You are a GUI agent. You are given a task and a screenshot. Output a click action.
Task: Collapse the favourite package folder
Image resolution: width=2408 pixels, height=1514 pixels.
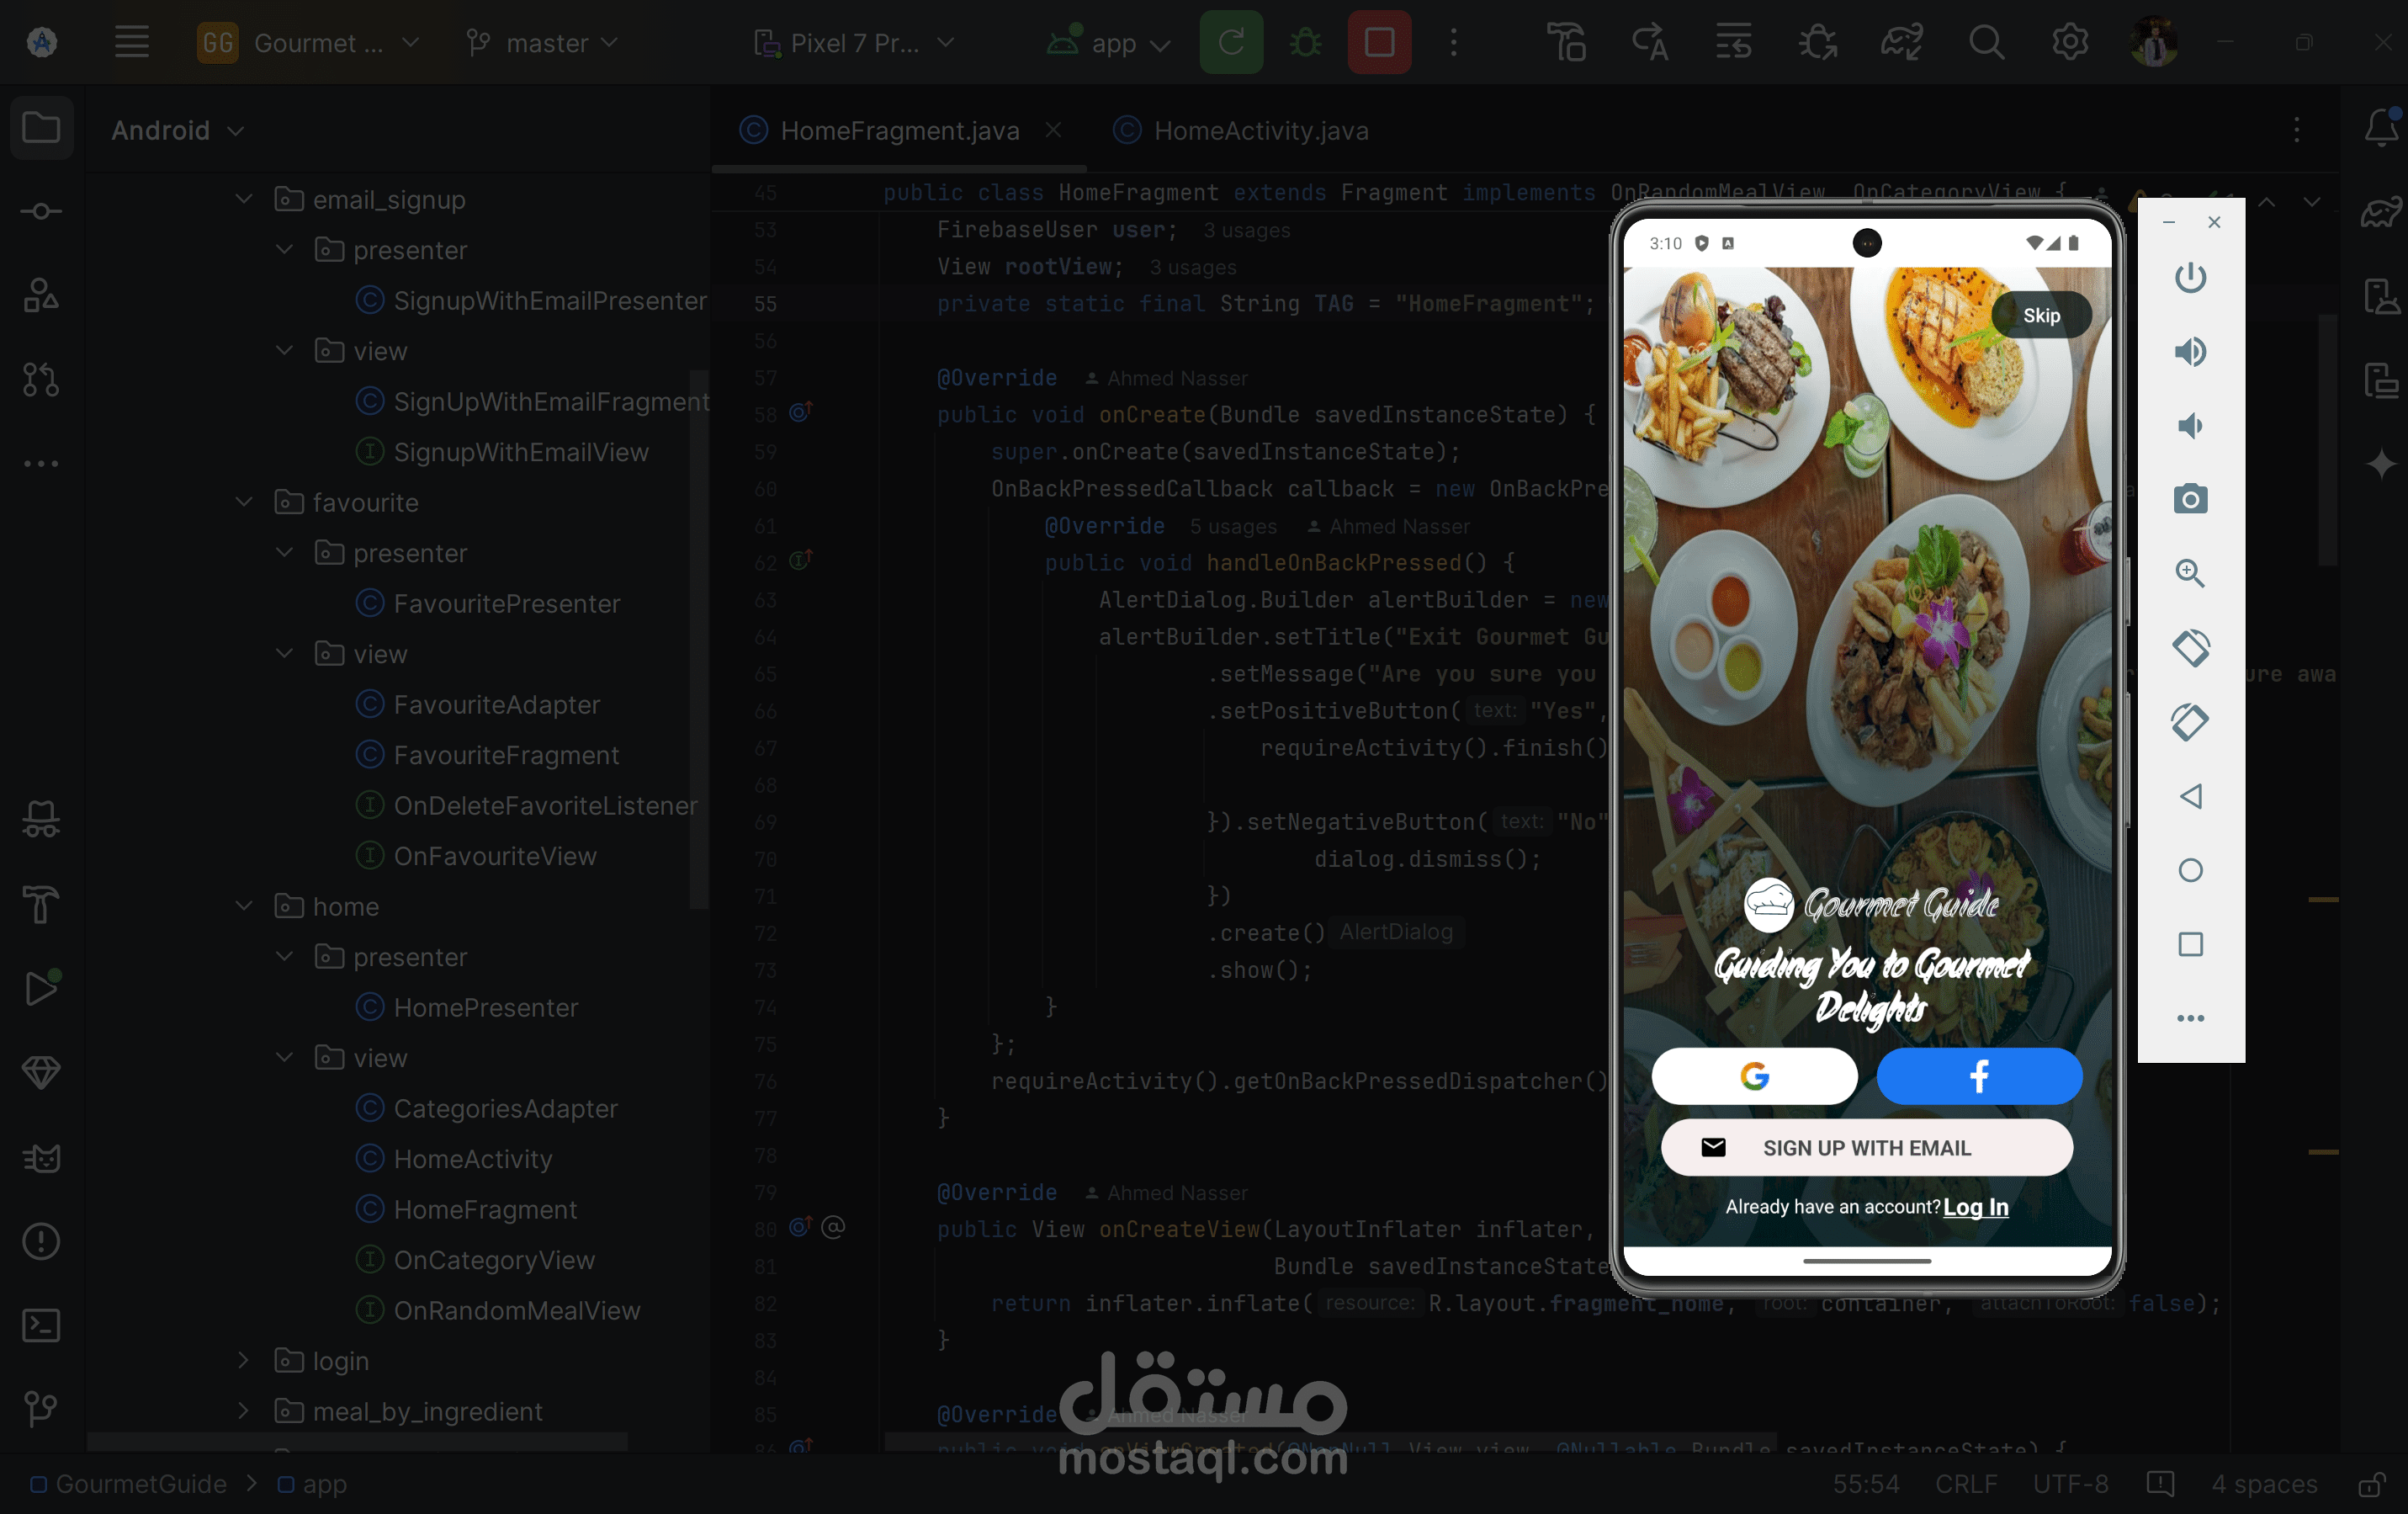coord(244,502)
